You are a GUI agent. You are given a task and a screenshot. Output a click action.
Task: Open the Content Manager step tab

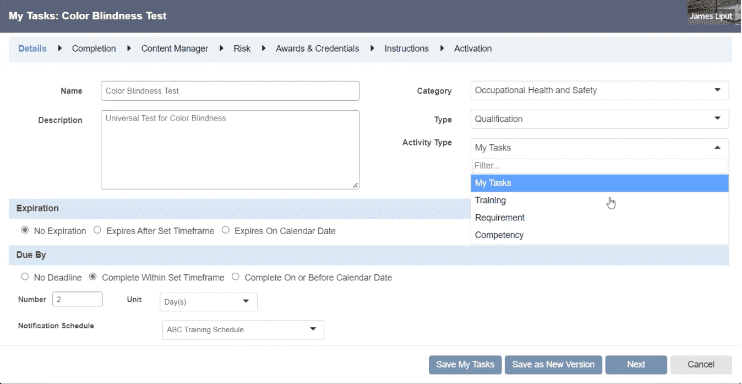click(x=175, y=48)
